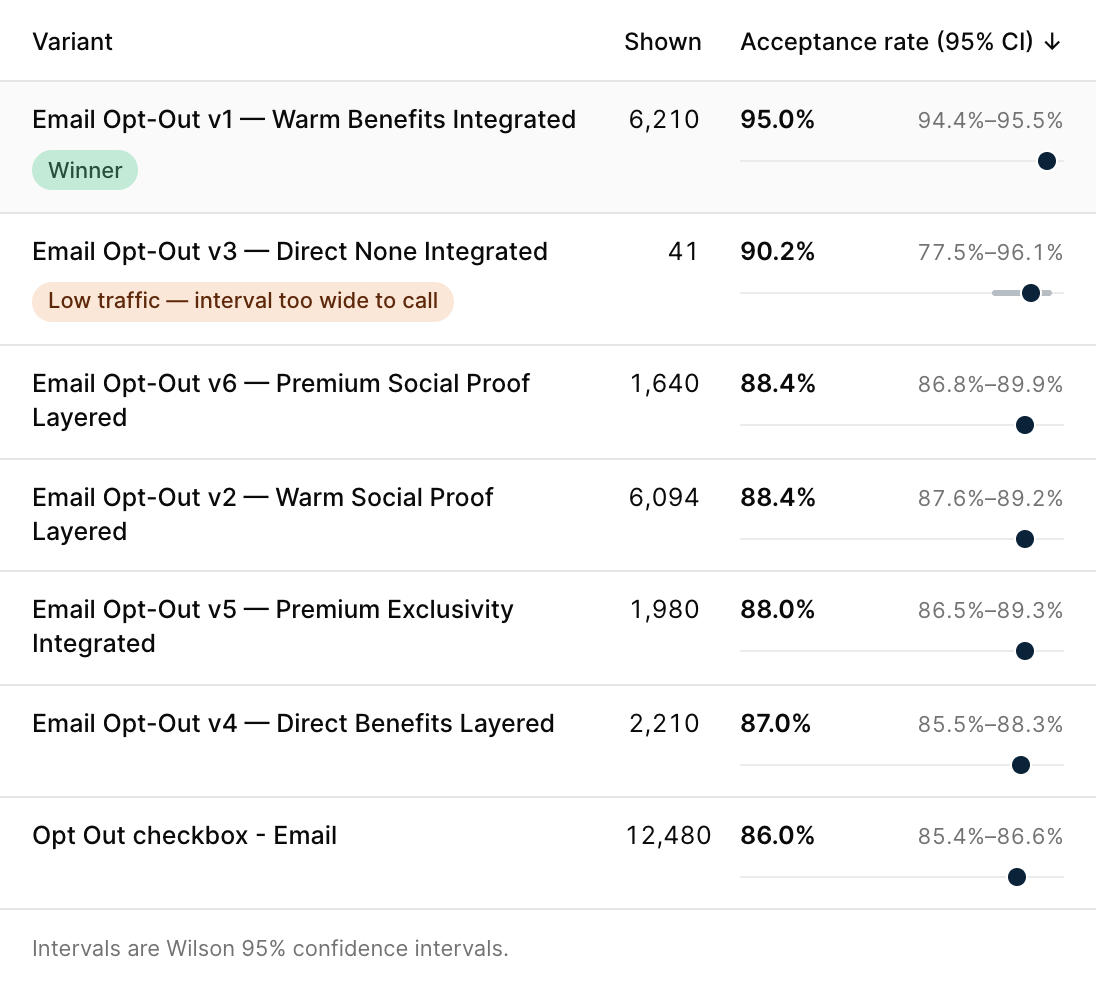
Task: Click the v5 Premium Exclusivity interval dot
Action: pyautogui.click(x=1025, y=651)
